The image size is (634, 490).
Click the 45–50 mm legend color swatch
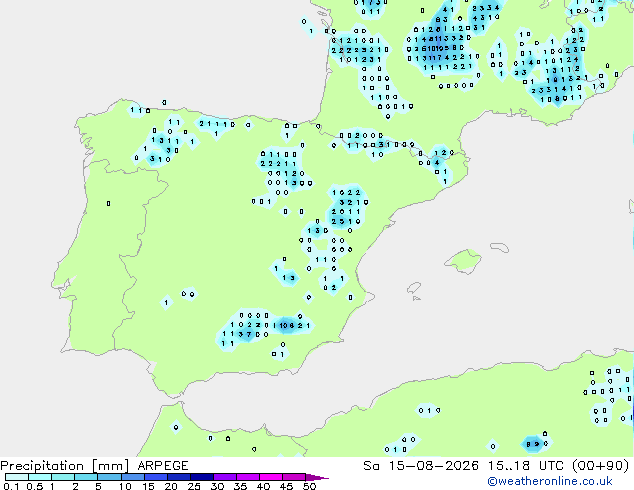click(x=294, y=477)
